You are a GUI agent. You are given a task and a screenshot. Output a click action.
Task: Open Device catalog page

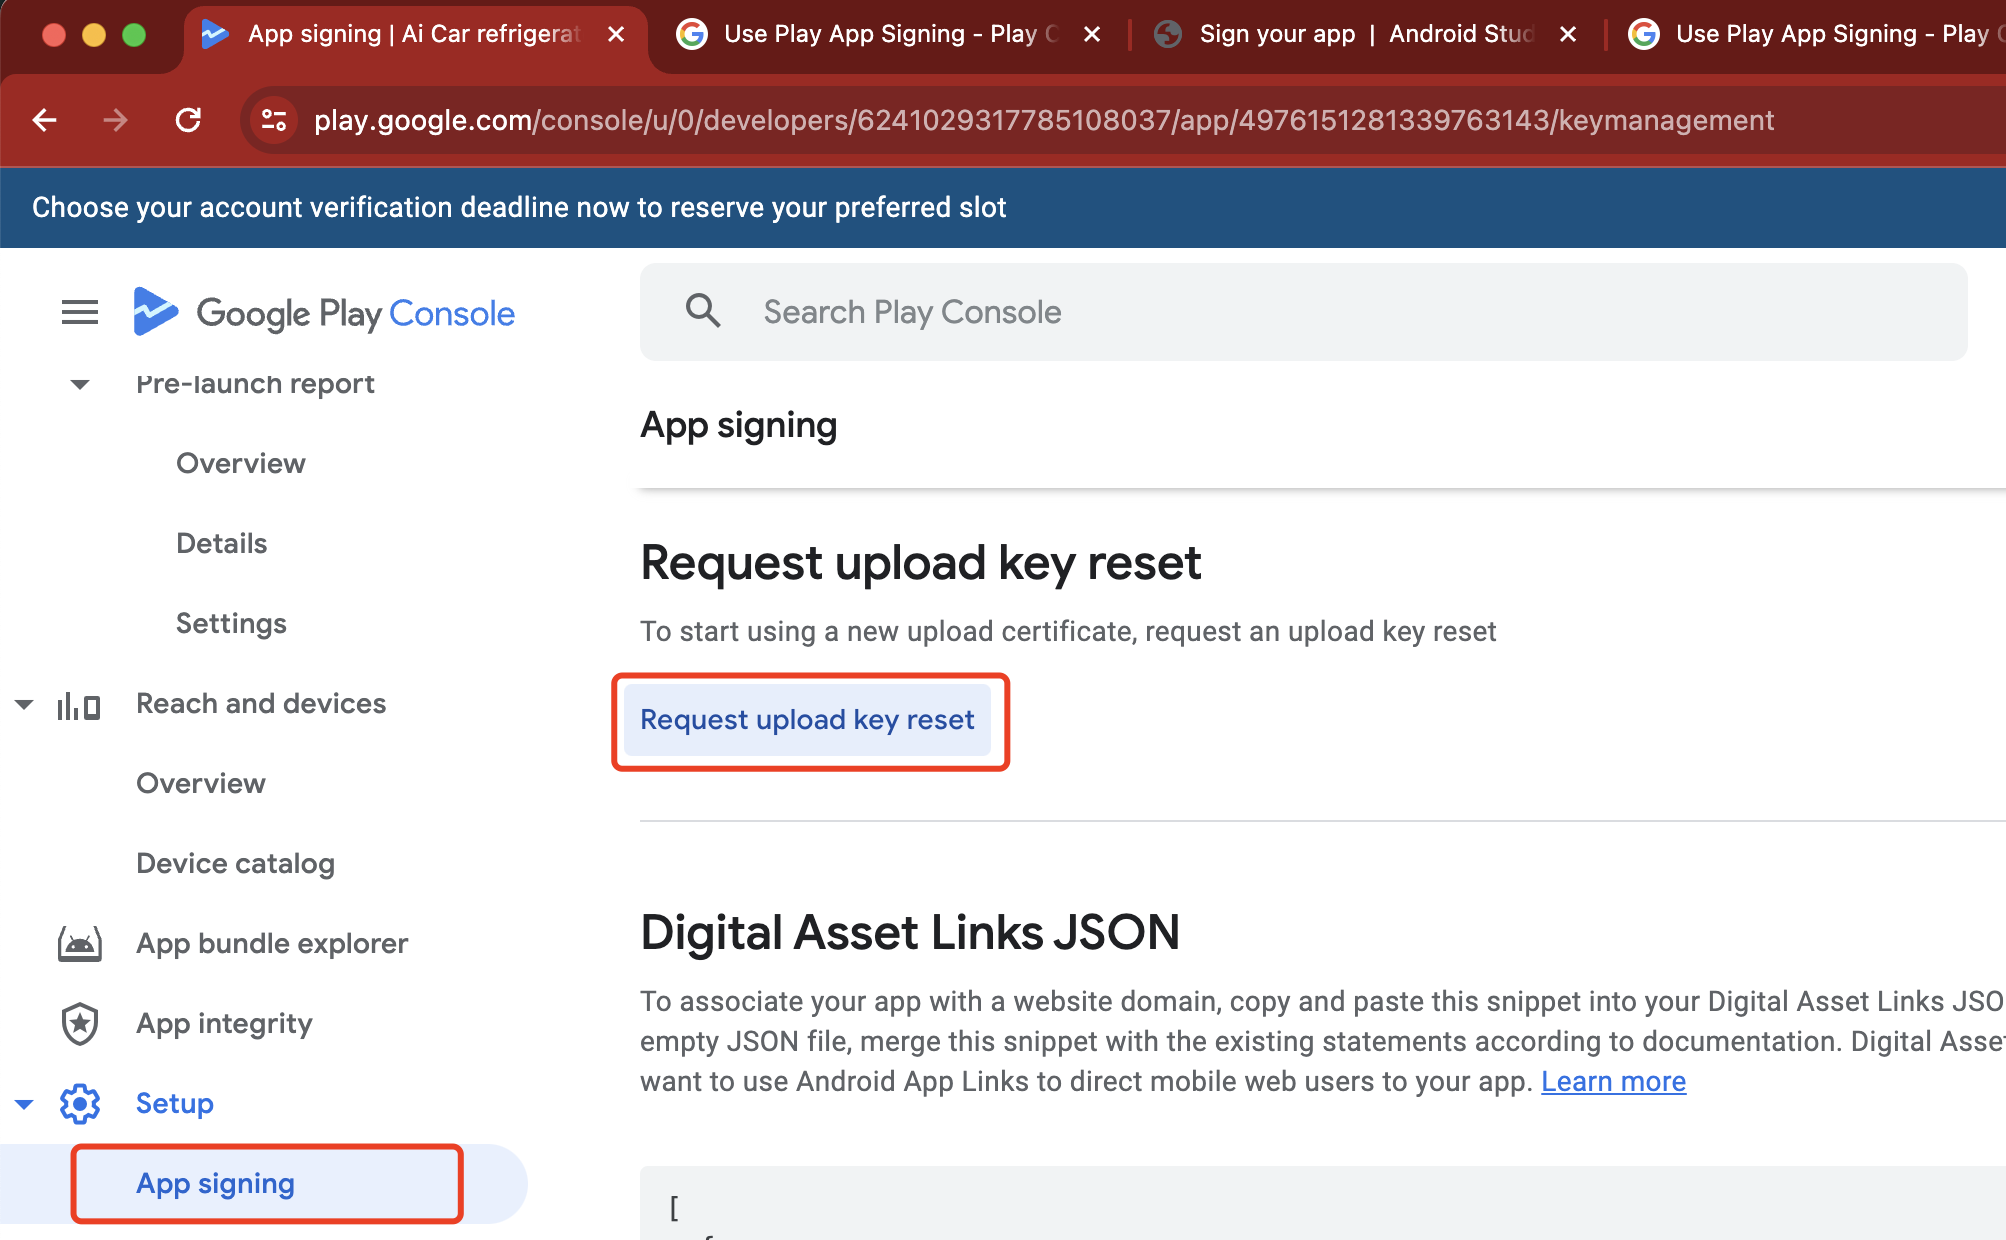pos(235,864)
